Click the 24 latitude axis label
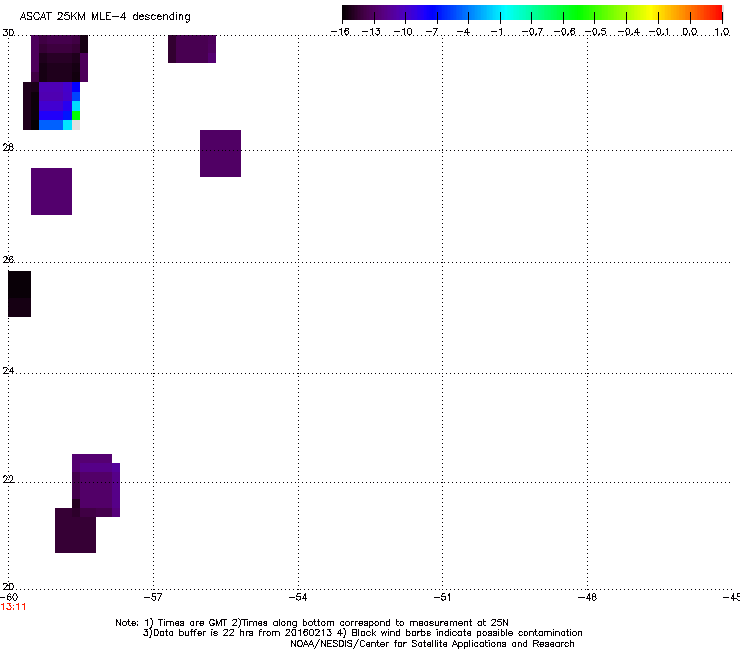This screenshot has height=650, width=740. (8, 371)
